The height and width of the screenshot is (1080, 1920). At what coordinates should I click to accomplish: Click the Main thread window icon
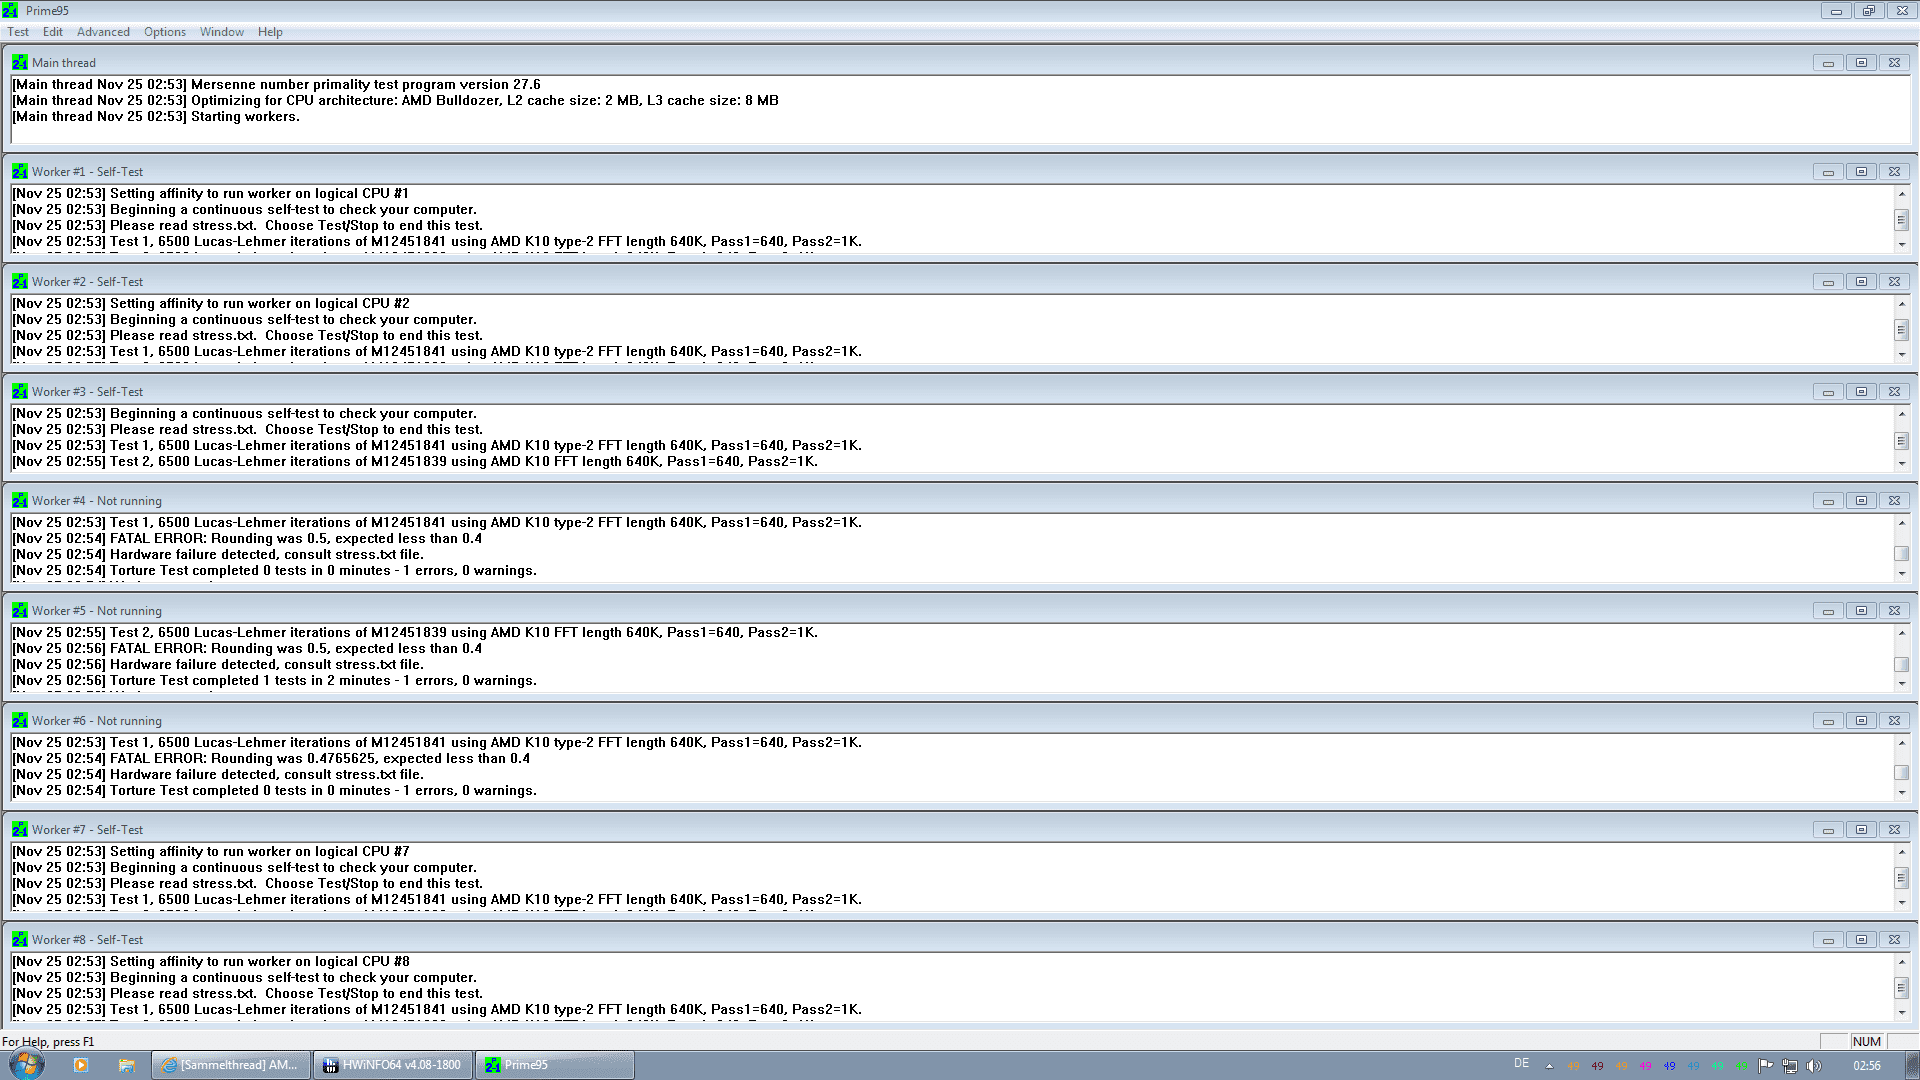[x=19, y=62]
